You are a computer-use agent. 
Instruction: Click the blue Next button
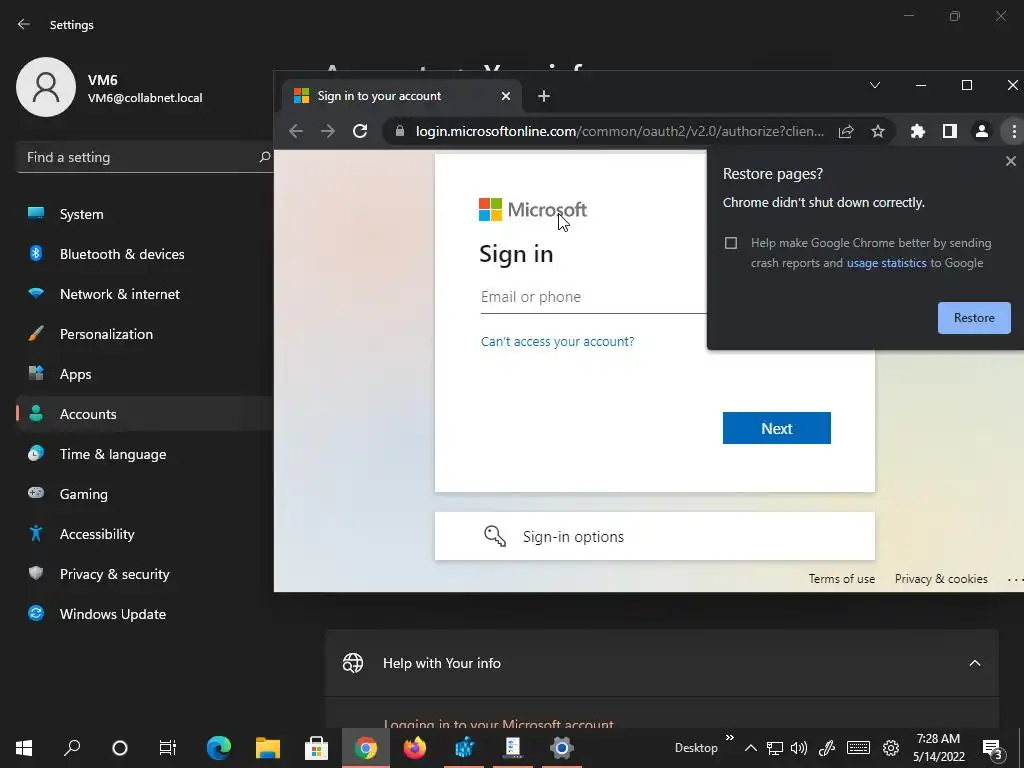click(776, 428)
